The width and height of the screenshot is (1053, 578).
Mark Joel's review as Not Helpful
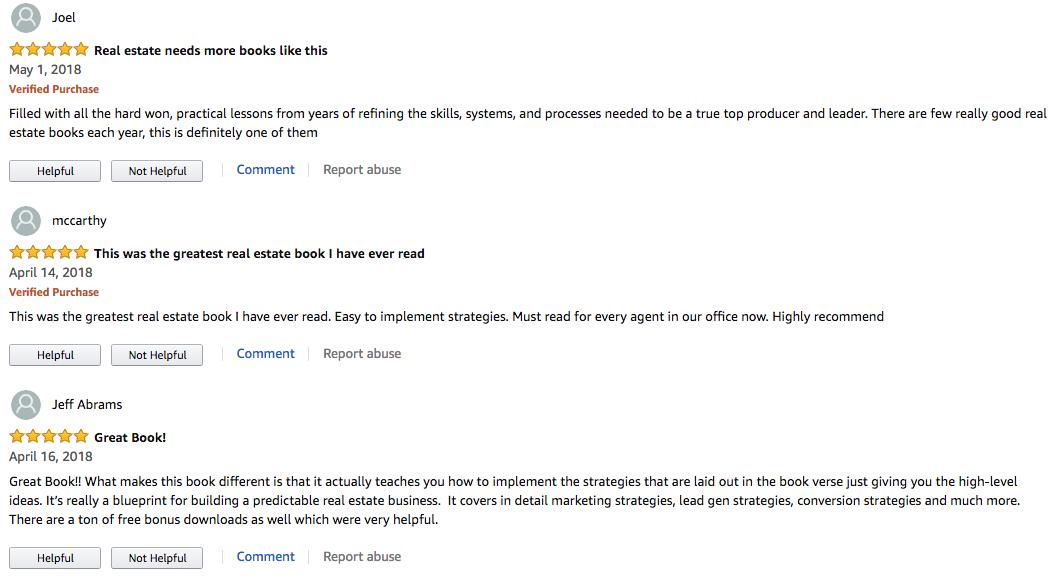tap(157, 171)
